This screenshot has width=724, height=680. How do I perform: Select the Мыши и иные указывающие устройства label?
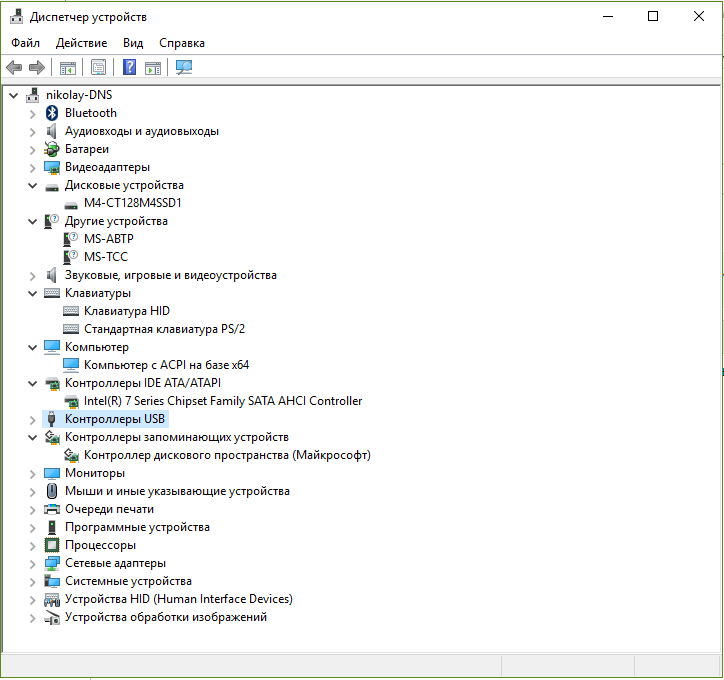click(x=177, y=491)
